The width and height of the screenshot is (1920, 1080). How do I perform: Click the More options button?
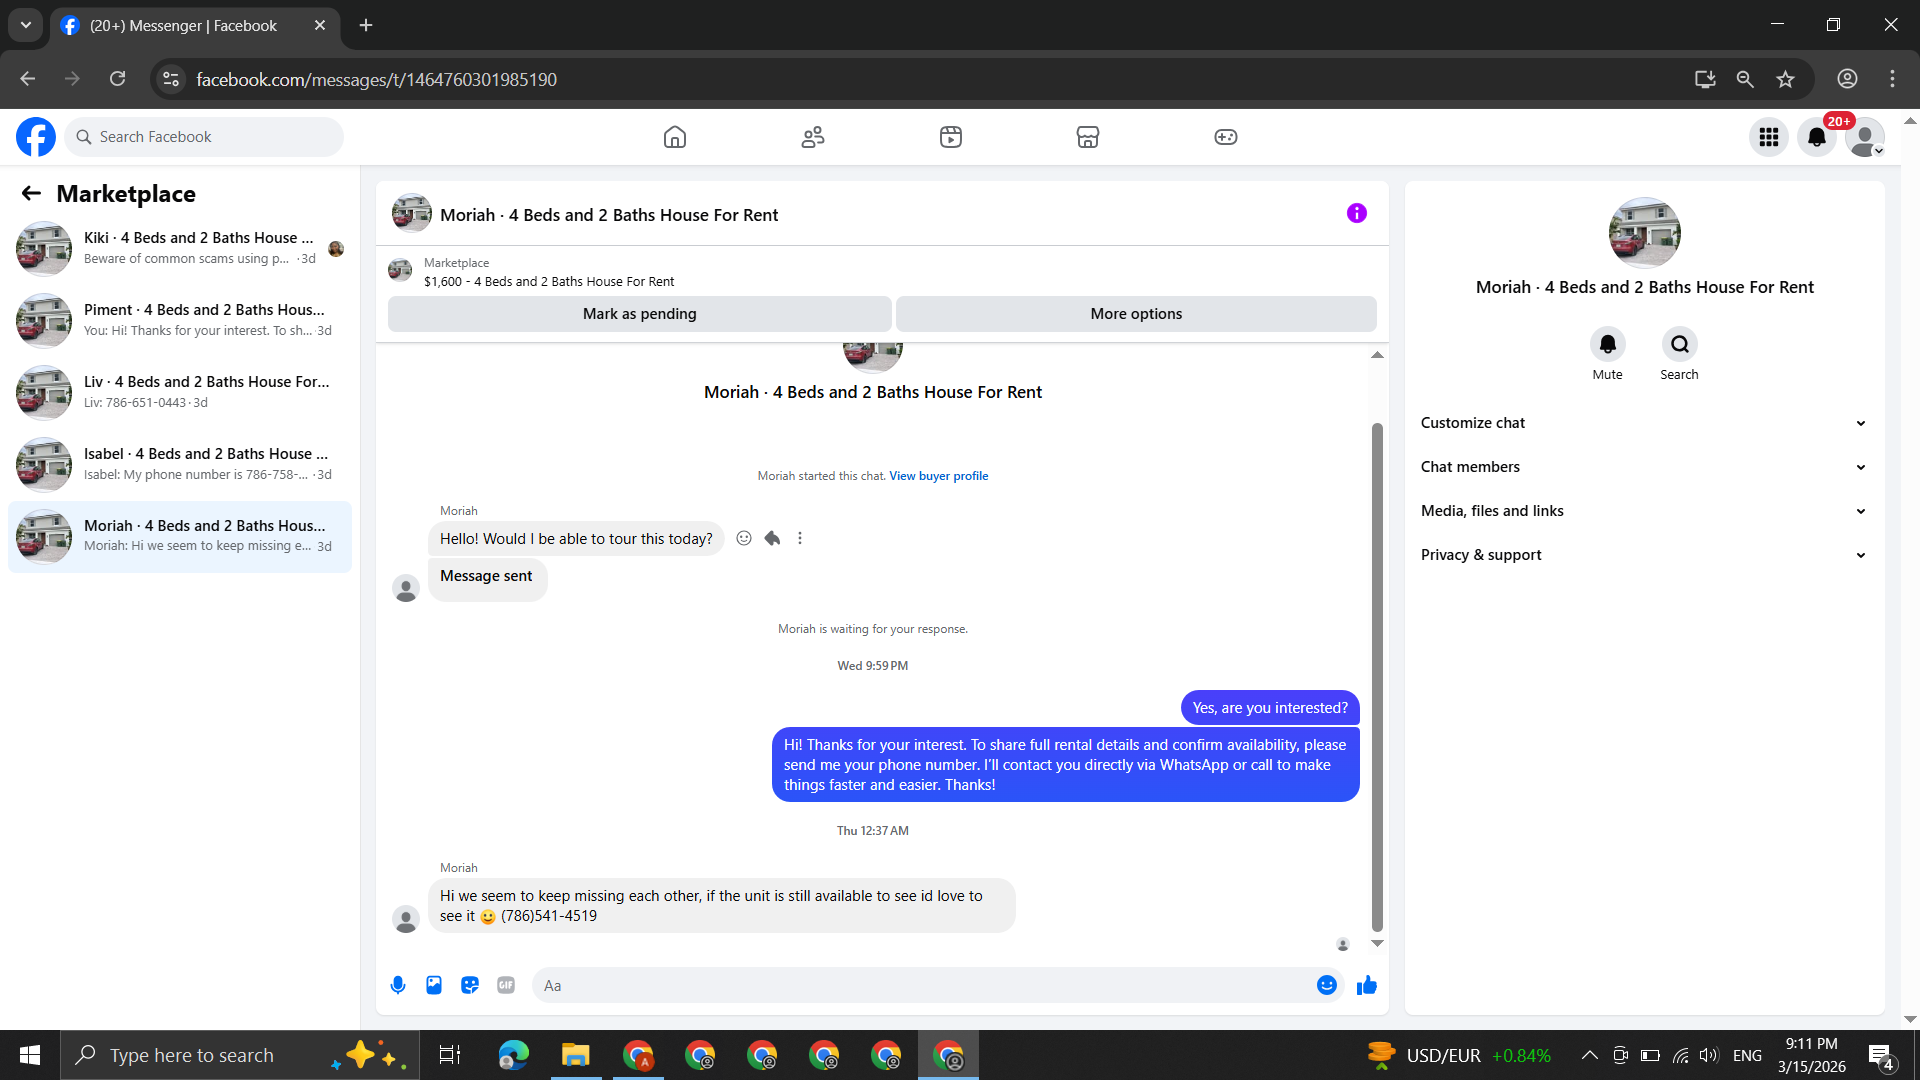coord(1136,314)
